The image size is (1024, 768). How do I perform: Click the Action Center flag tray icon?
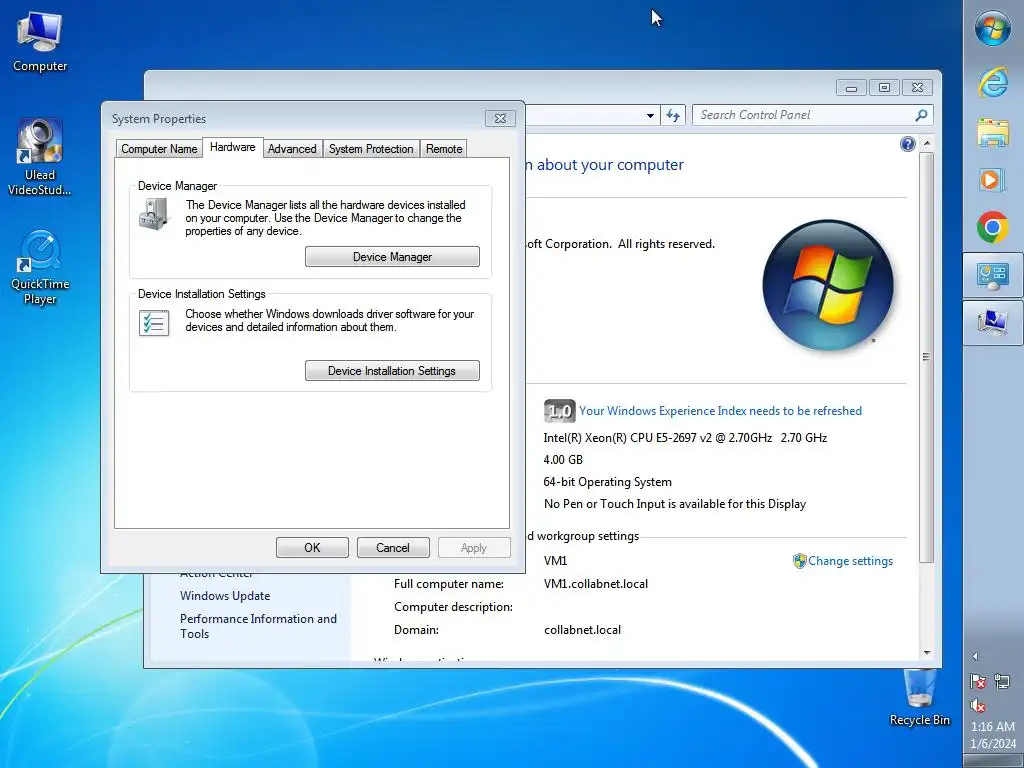[978, 681]
